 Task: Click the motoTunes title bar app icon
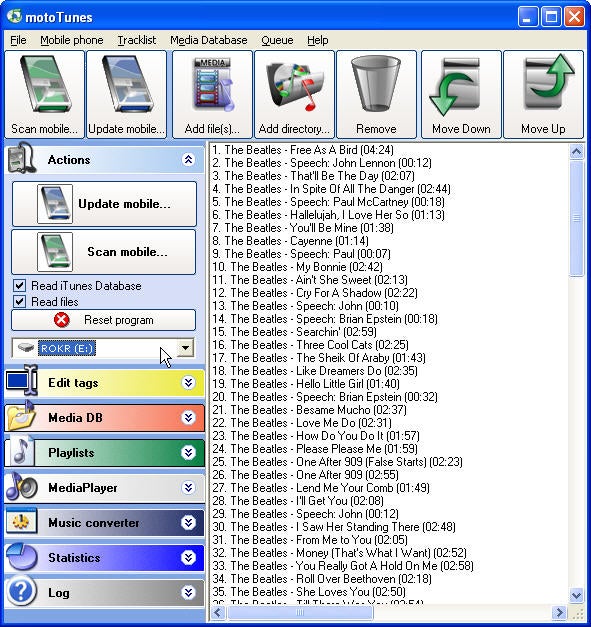pyautogui.click(x=14, y=16)
